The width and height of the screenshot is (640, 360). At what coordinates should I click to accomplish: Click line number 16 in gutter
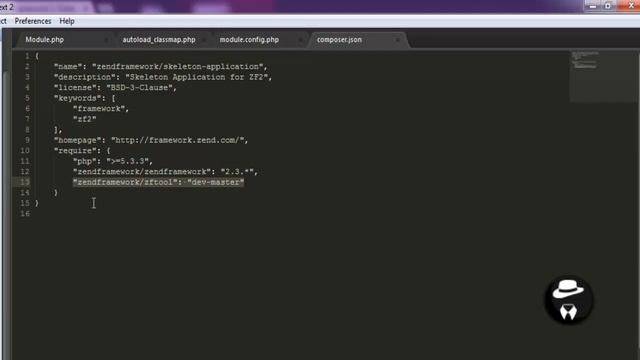point(25,214)
